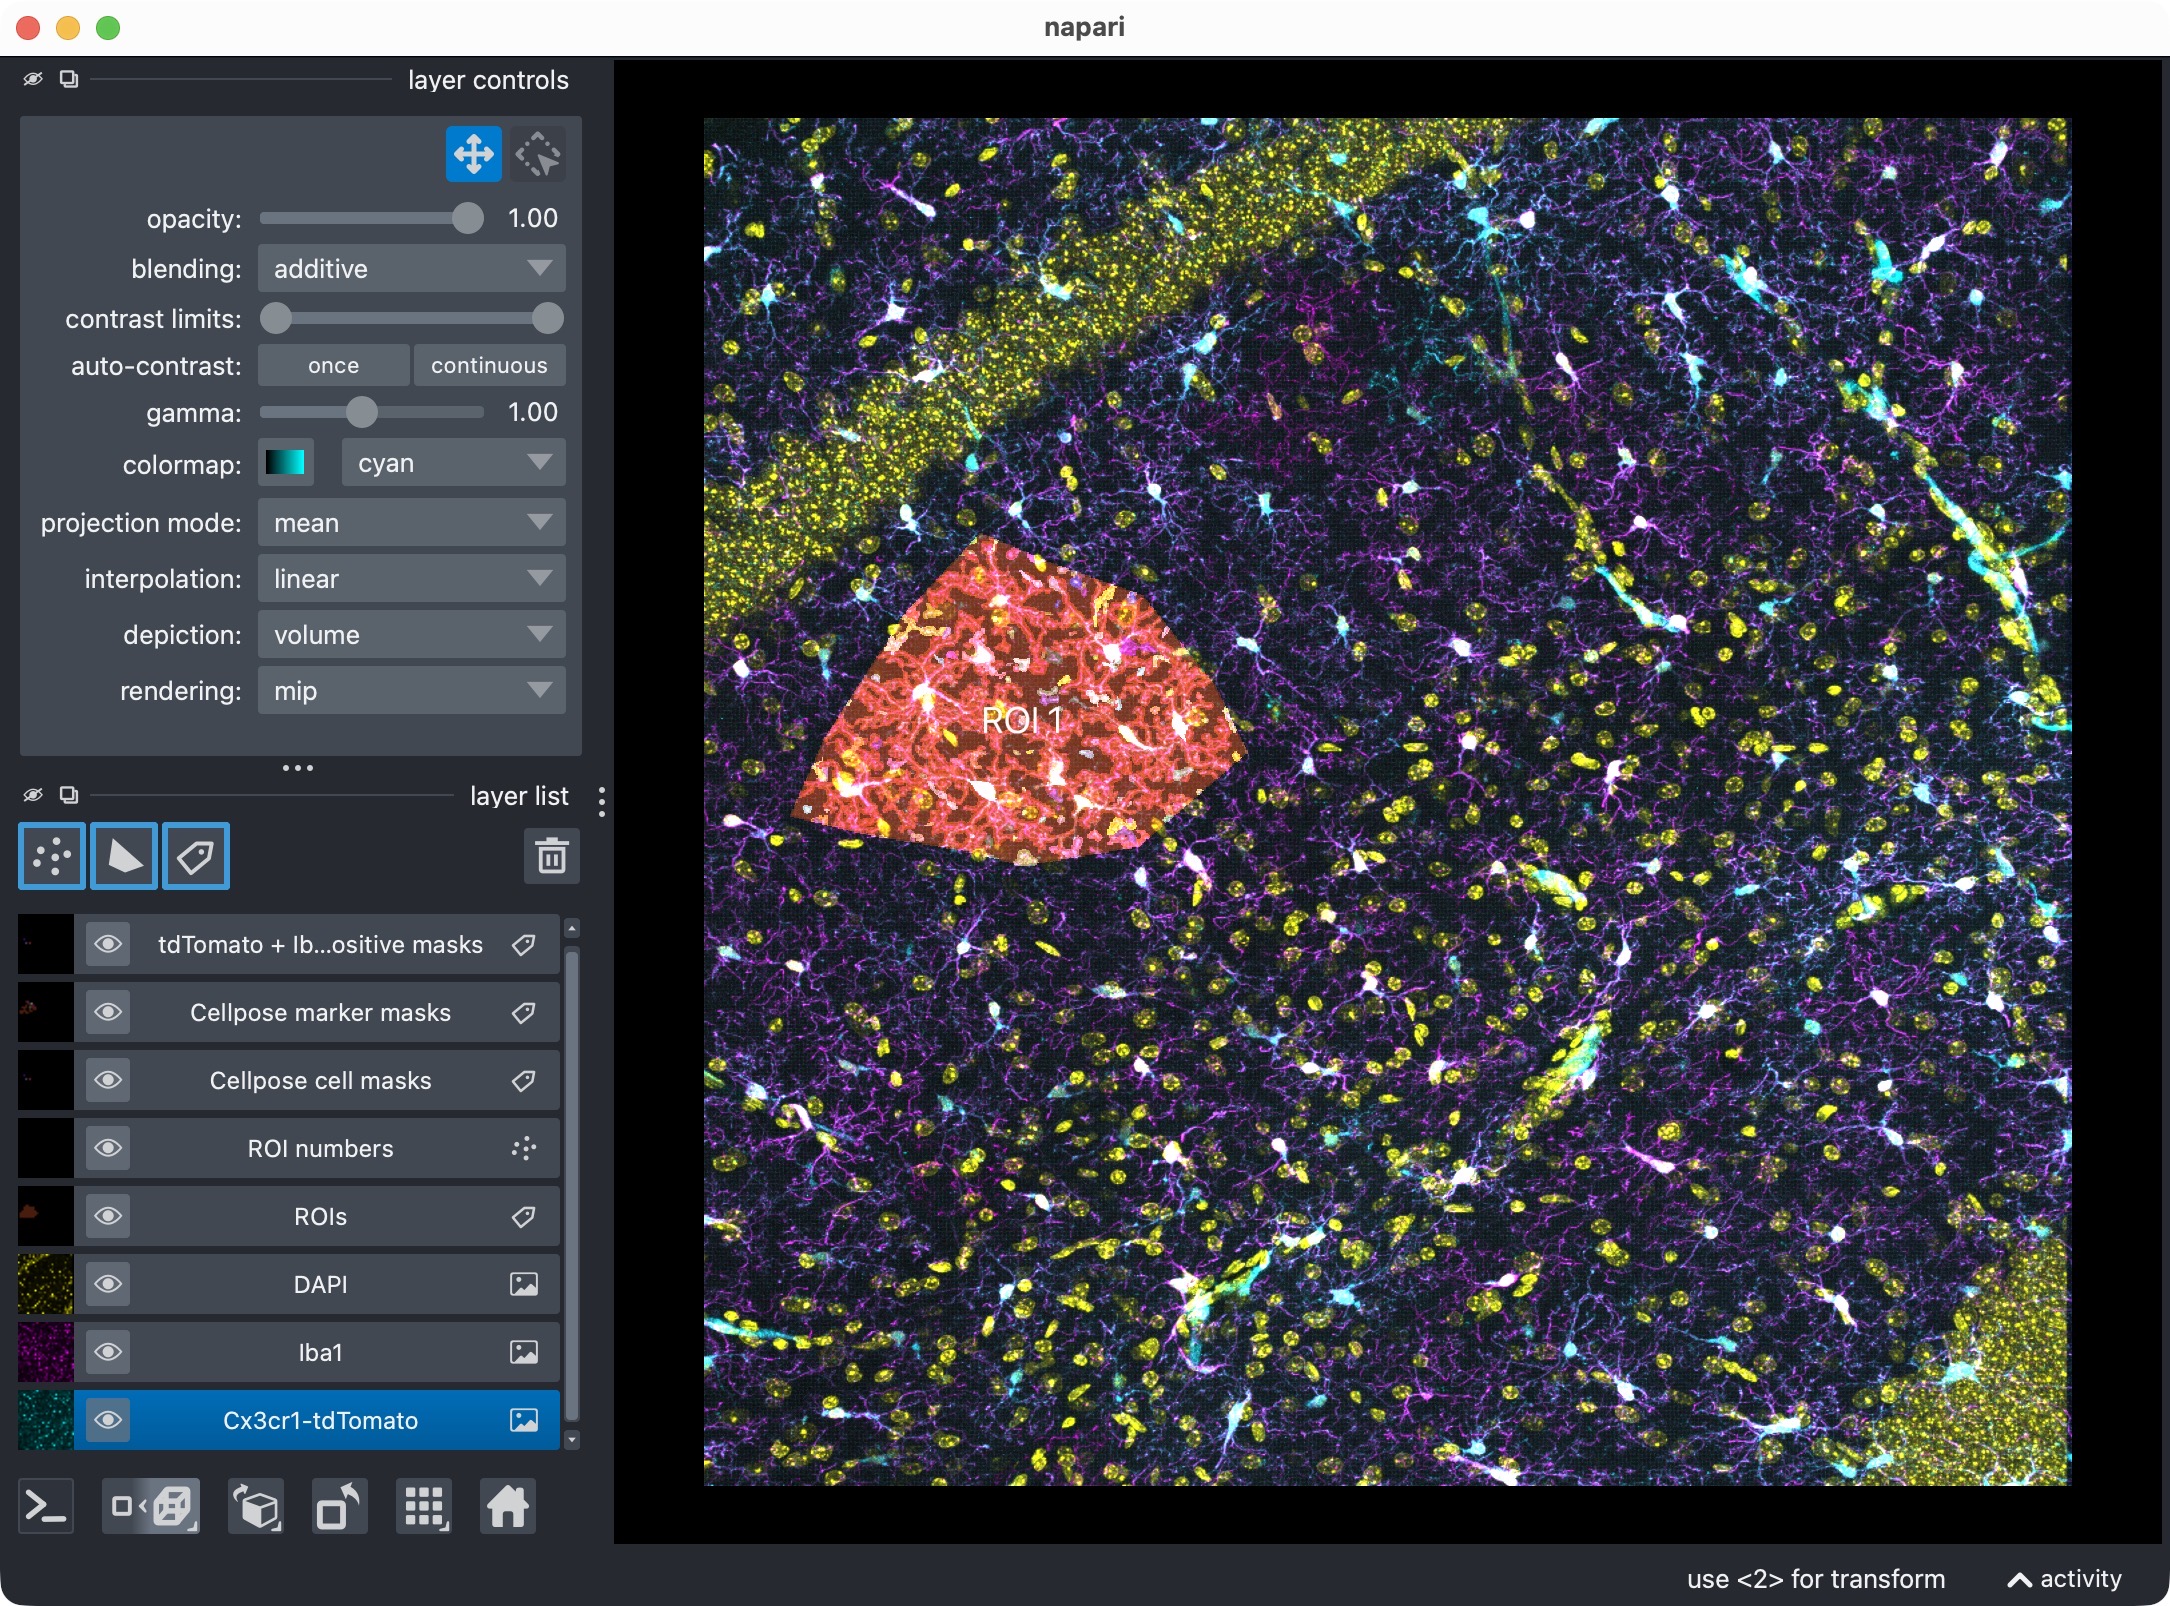2170x1606 pixels.
Task: Add a new shapes layer
Action: [x=124, y=856]
